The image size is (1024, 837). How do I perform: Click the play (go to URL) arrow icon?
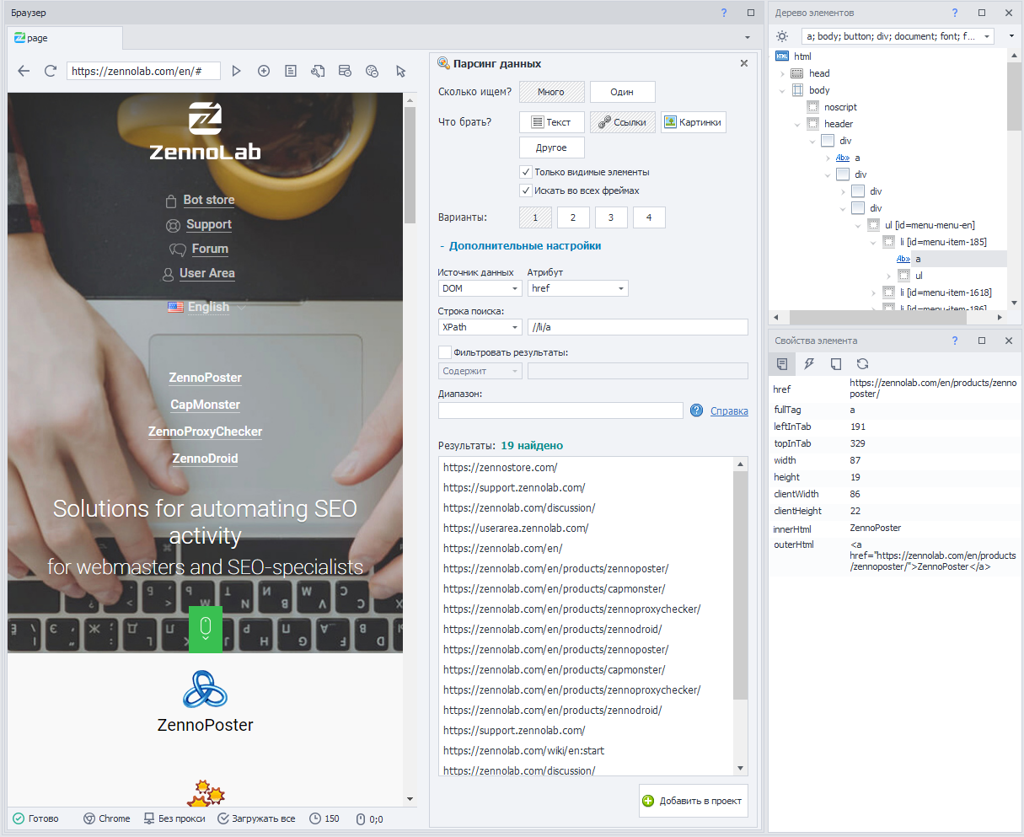[x=236, y=71]
